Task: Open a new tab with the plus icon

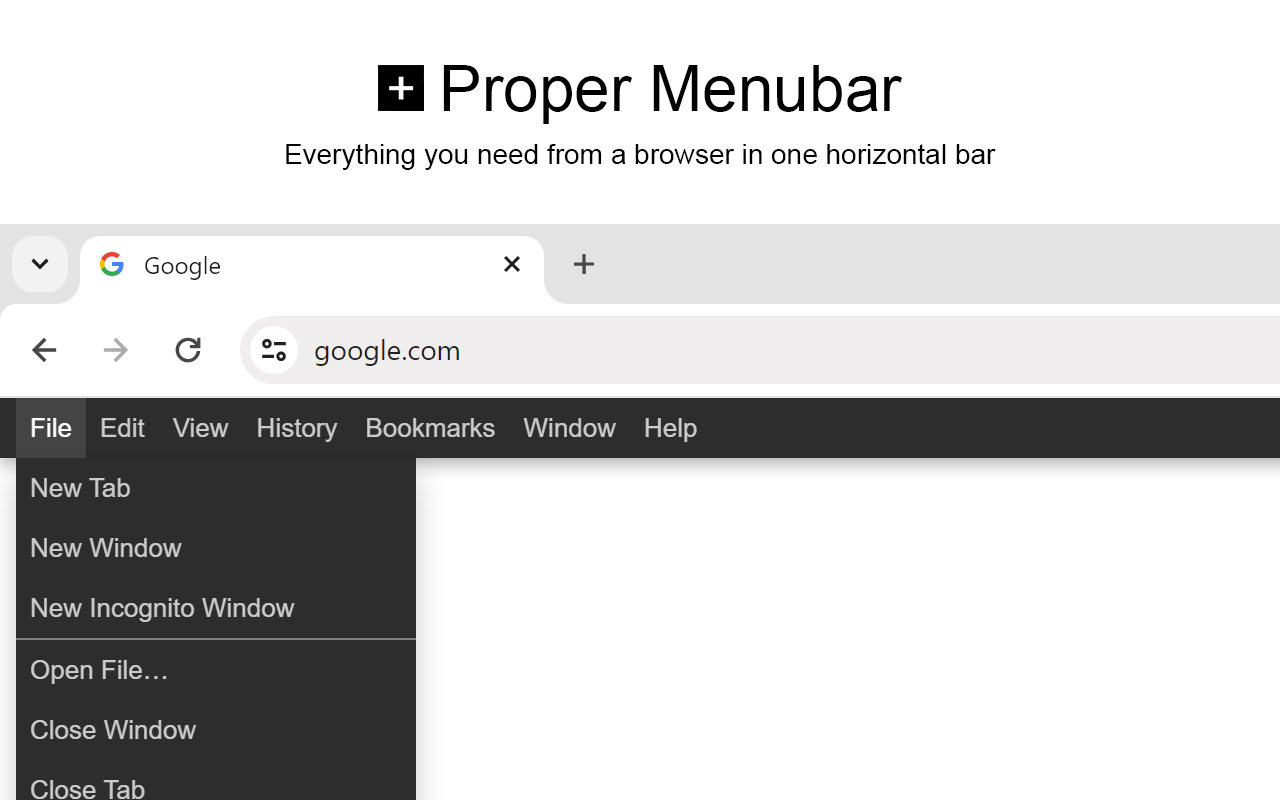Action: pyautogui.click(x=583, y=264)
